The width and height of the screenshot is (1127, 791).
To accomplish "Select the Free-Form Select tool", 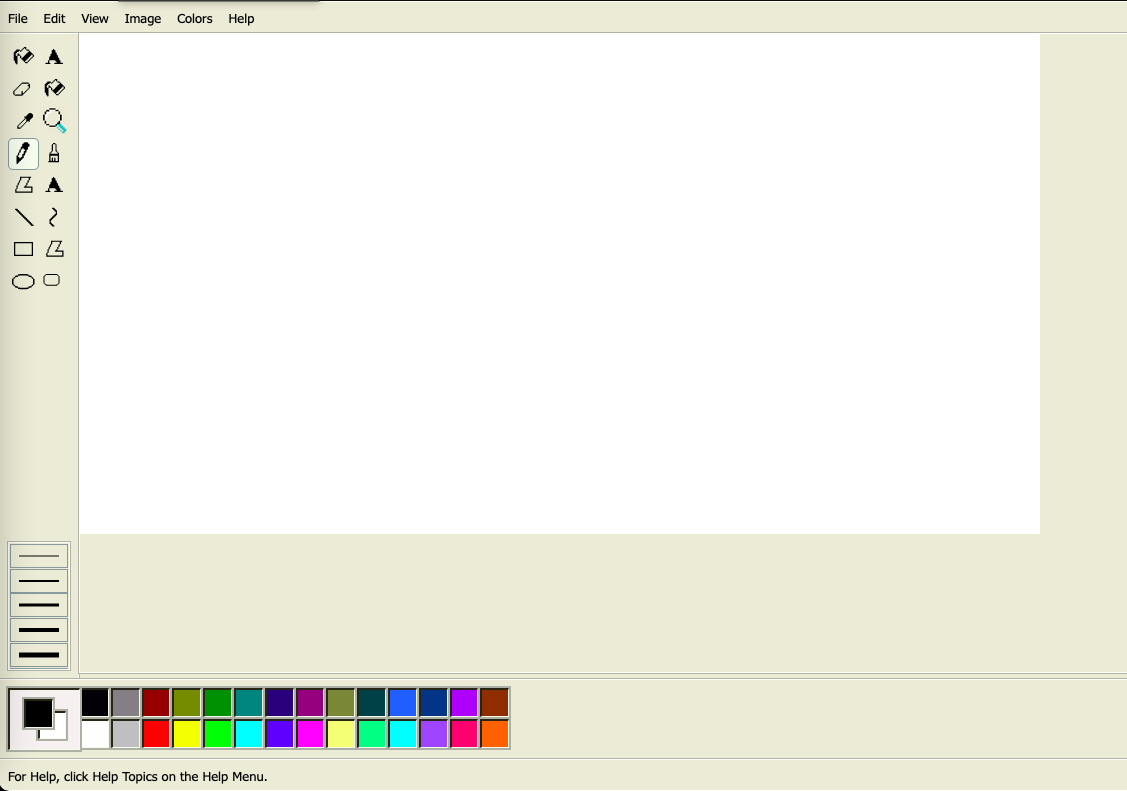I will [x=22, y=57].
